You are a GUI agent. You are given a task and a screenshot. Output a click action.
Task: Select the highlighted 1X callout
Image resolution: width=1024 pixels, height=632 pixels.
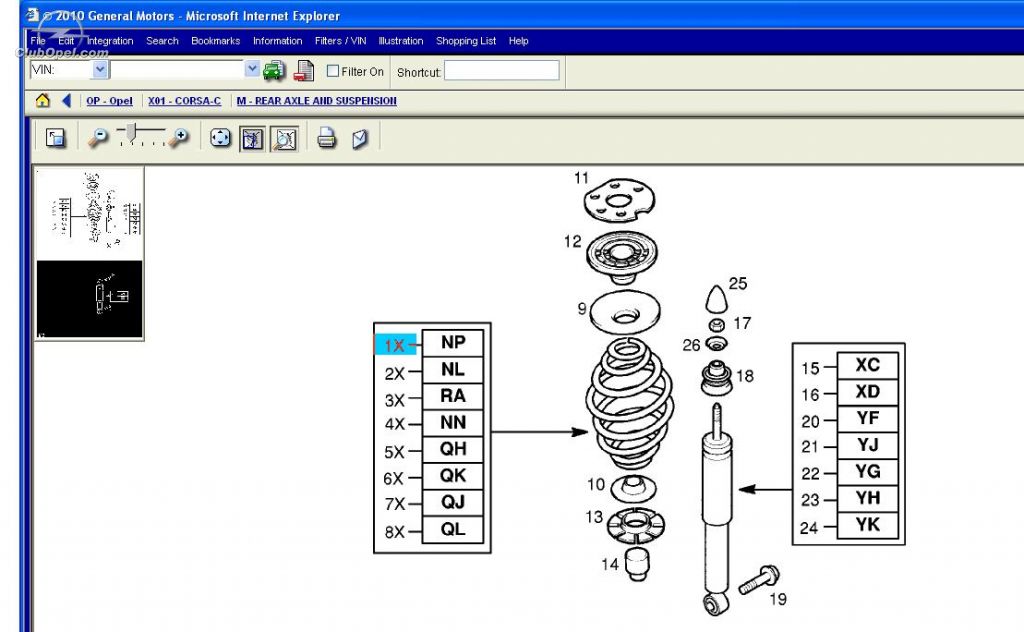pos(394,345)
